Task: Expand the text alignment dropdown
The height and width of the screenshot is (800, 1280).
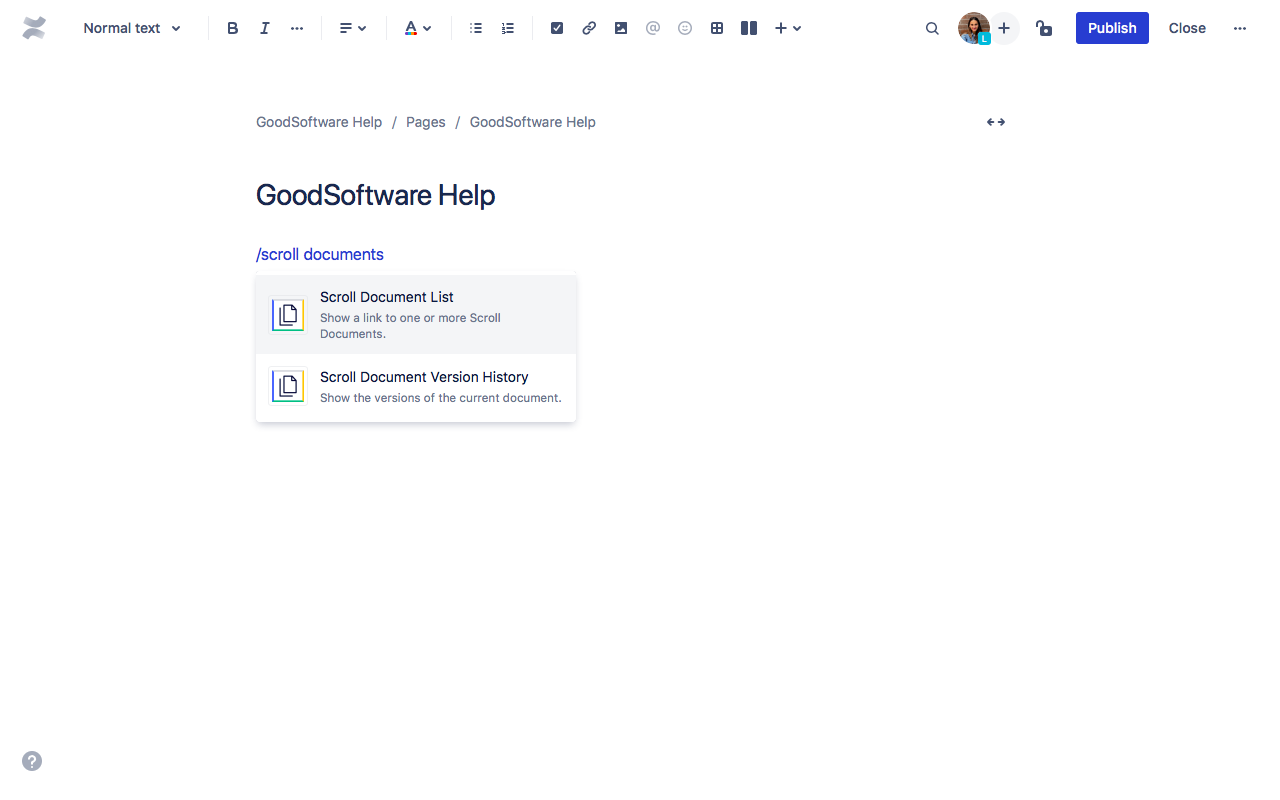Action: pyautogui.click(x=352, y=28)
